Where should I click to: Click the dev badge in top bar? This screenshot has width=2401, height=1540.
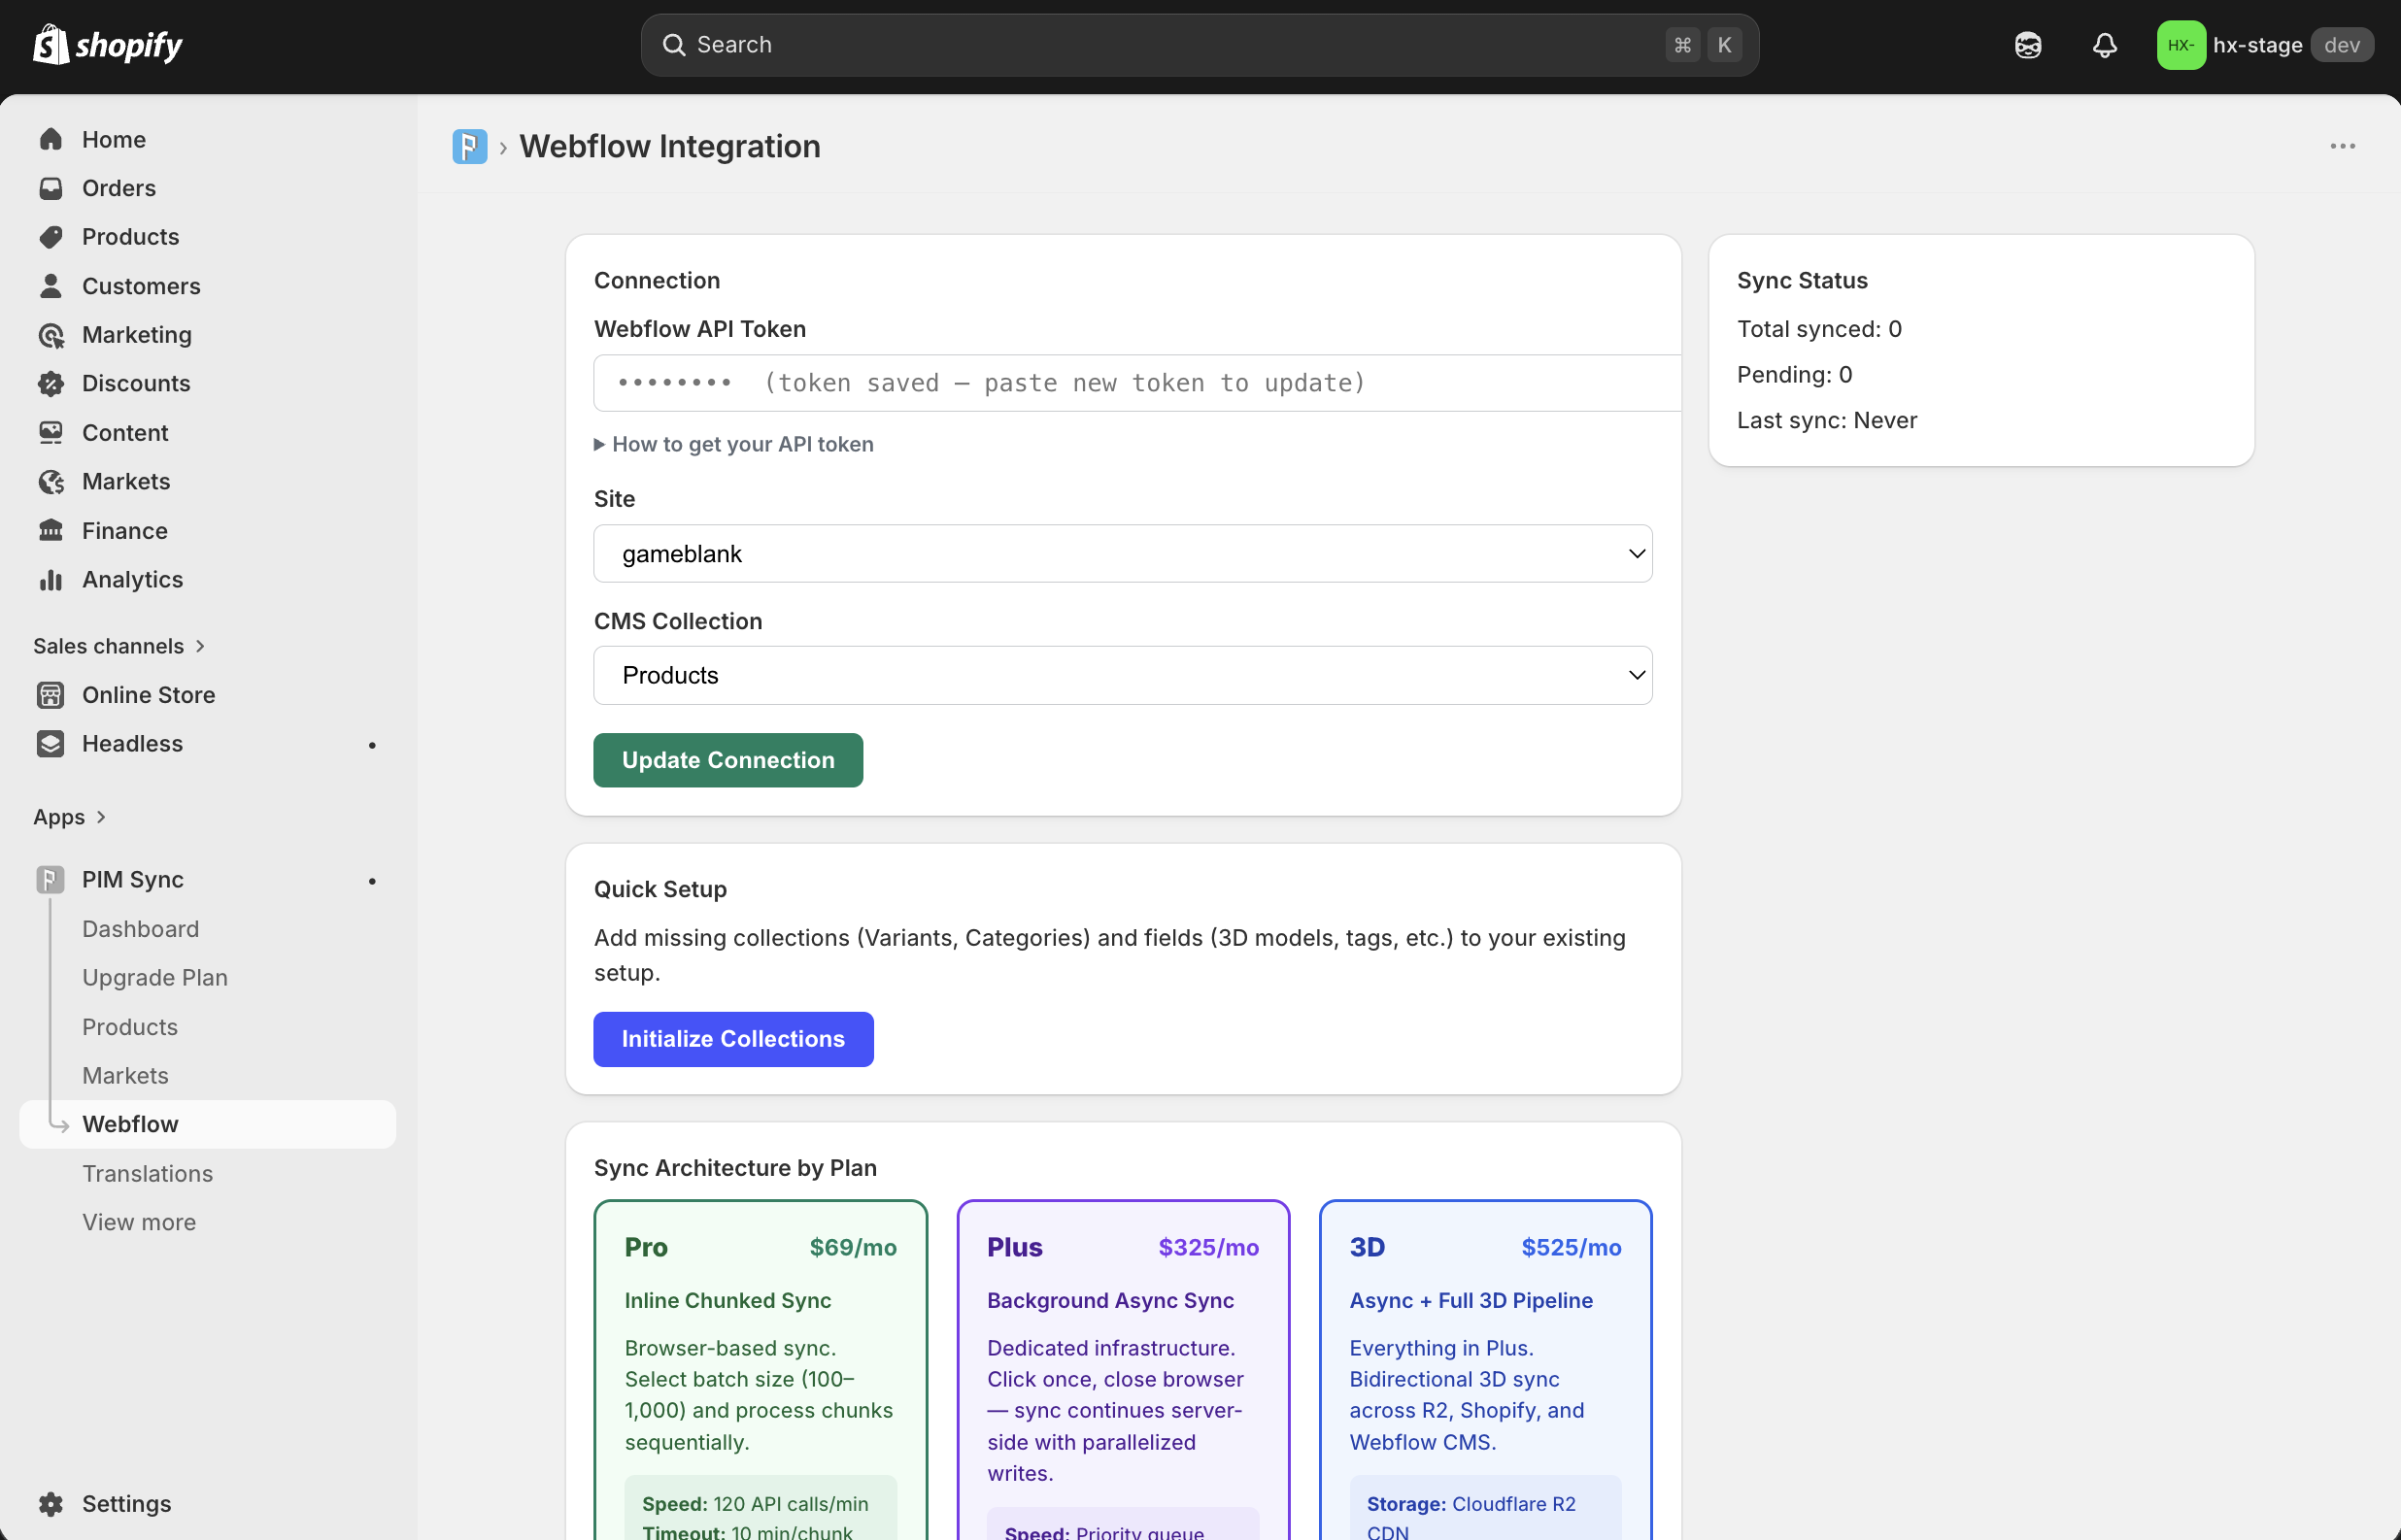2342,45
